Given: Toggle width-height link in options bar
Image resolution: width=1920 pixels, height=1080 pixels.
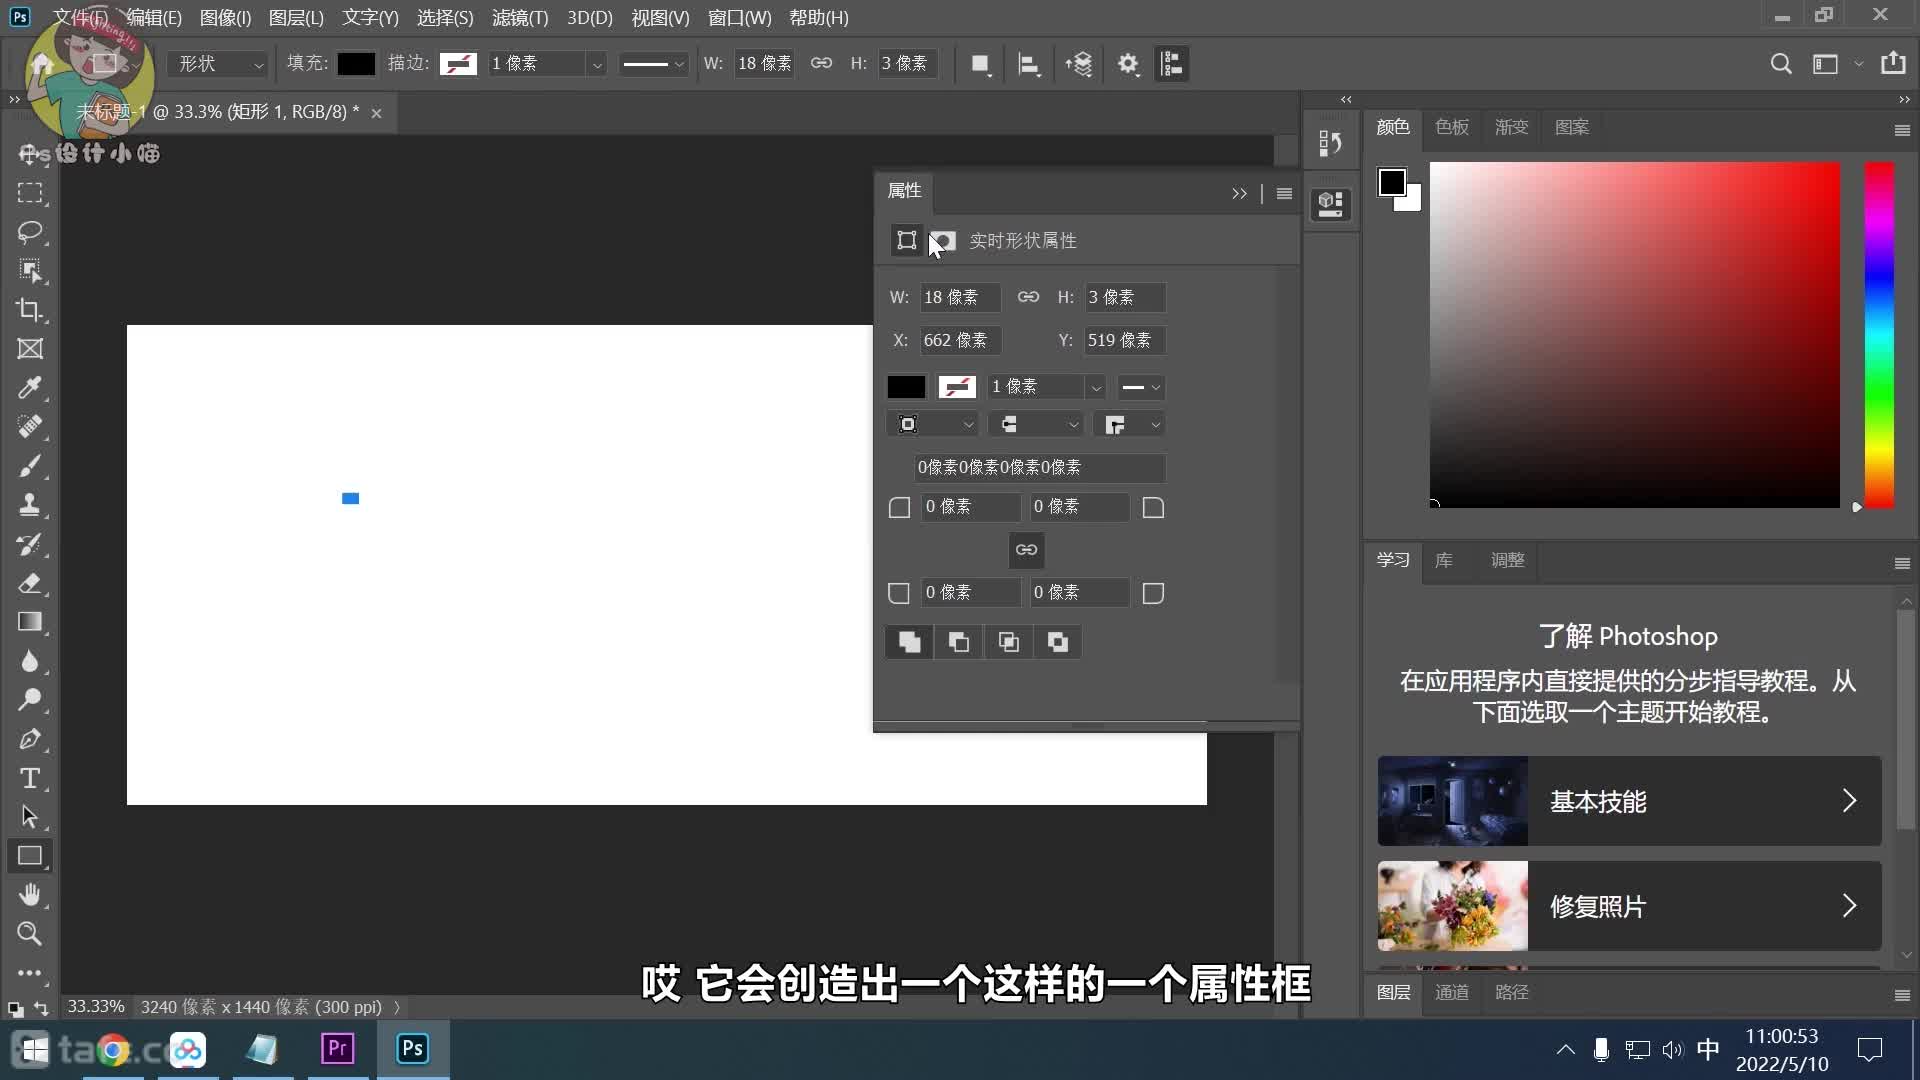Looking at the screenshot, I should pyautogui.click(x=821, y=63).
